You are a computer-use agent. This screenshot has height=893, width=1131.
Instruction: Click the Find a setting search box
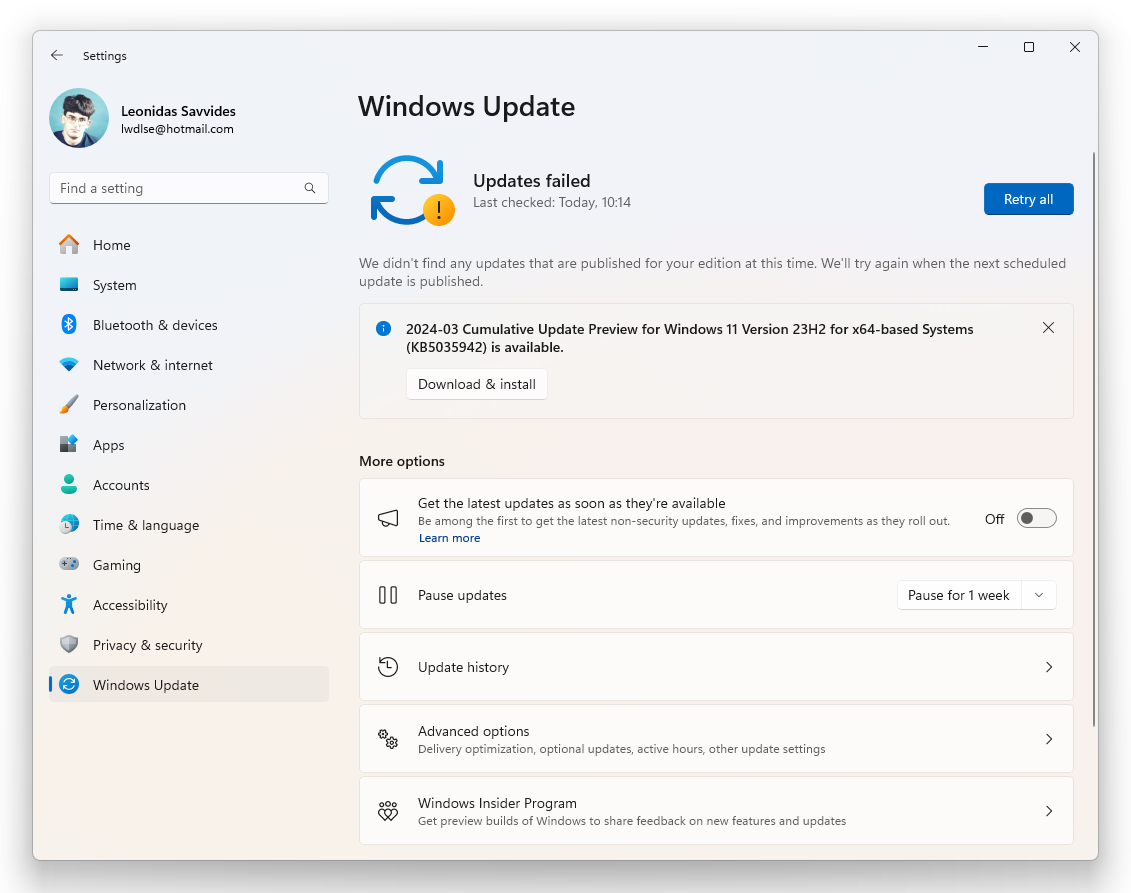189,188
